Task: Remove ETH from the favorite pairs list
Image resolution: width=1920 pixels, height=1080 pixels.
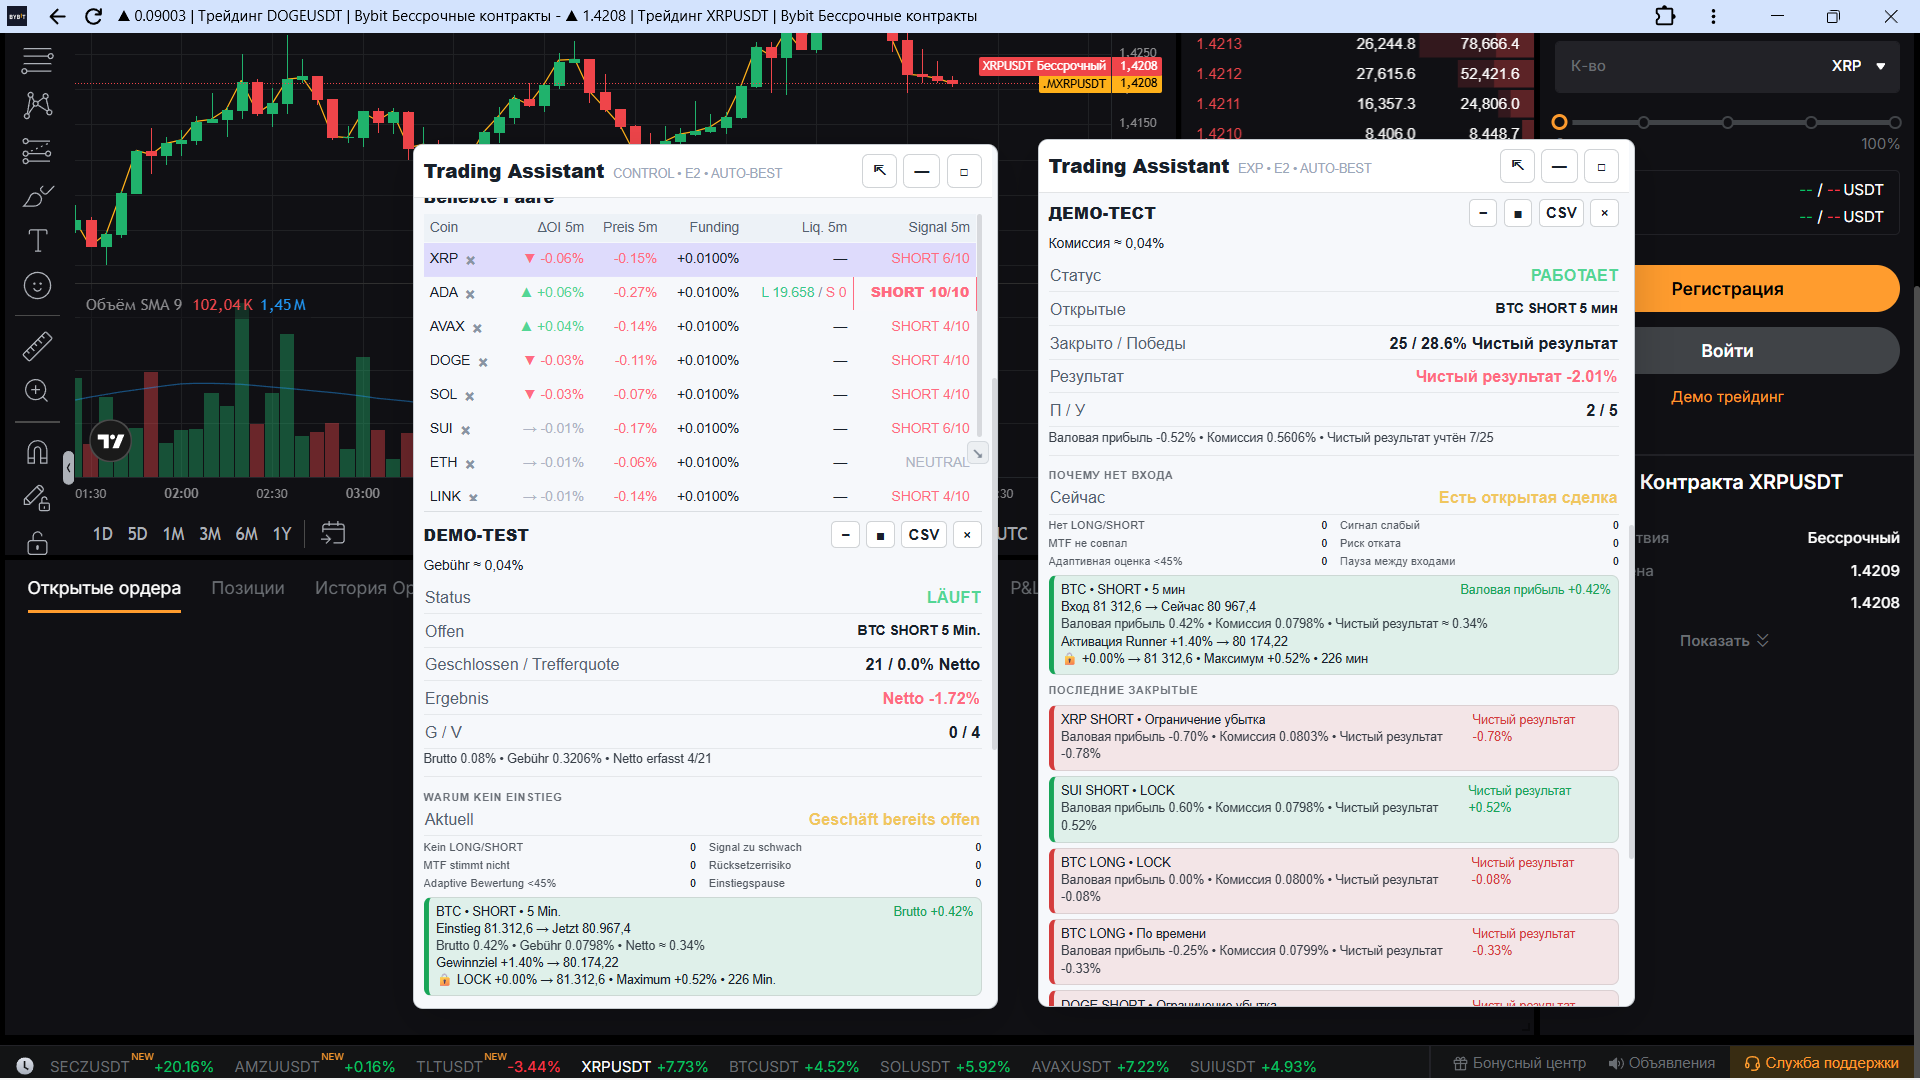Action: (470, 464)
